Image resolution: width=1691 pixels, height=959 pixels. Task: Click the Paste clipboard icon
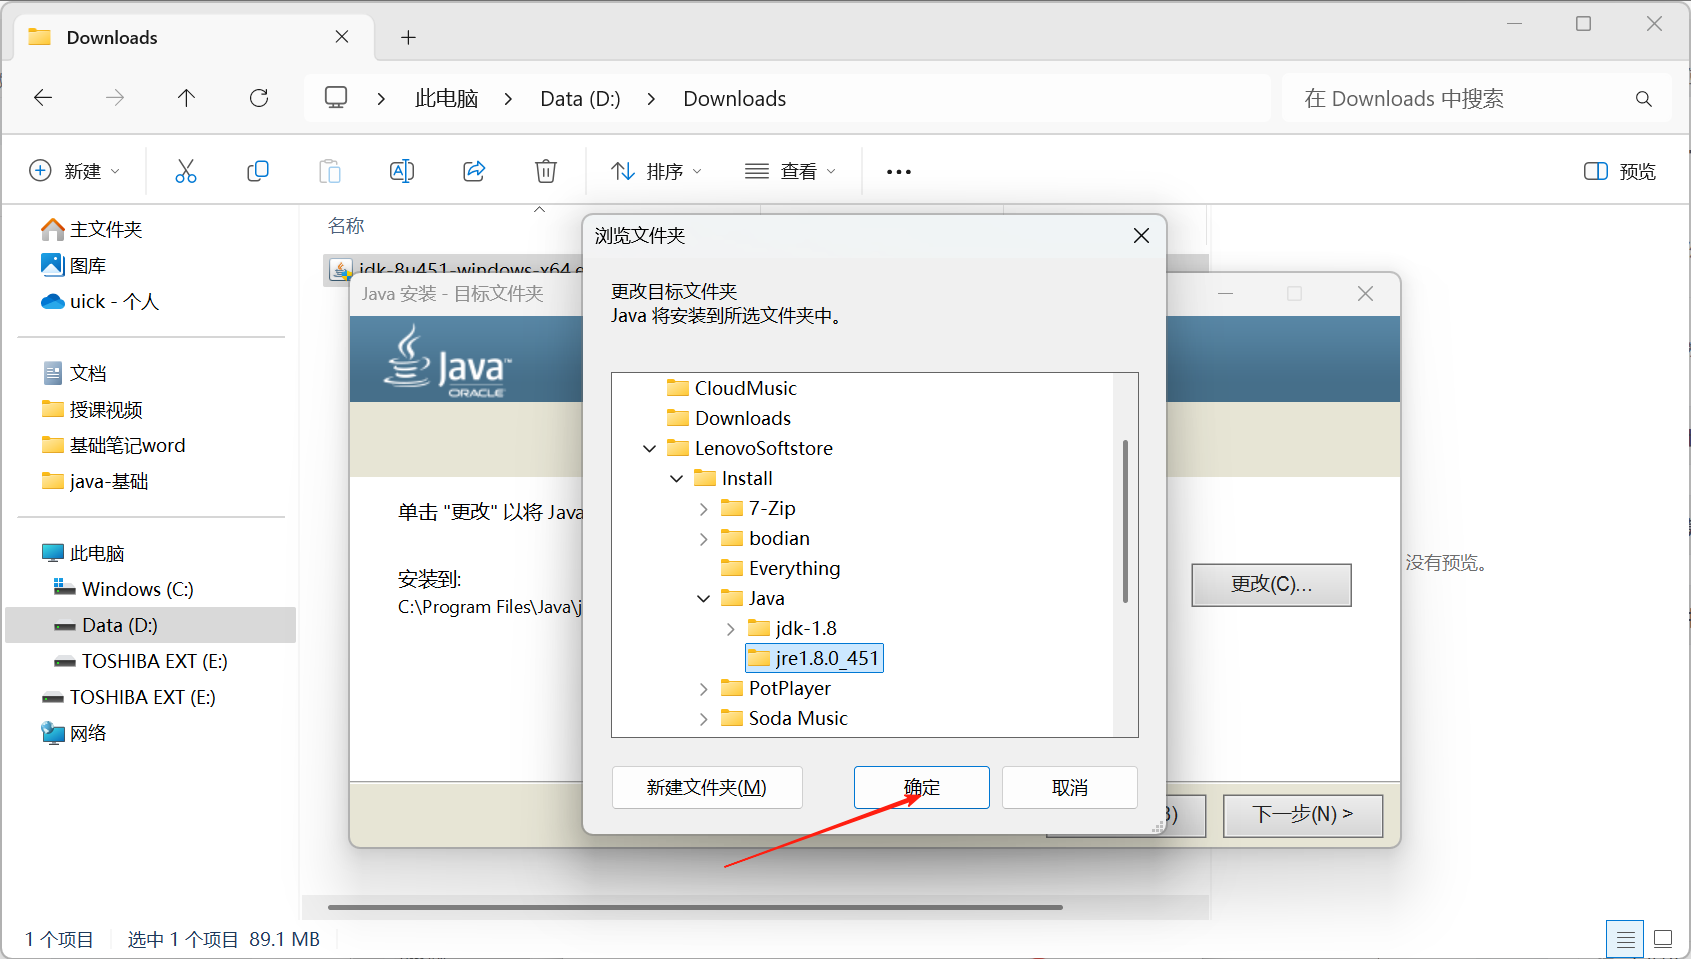pyautogui.click(x=330, y=171)
